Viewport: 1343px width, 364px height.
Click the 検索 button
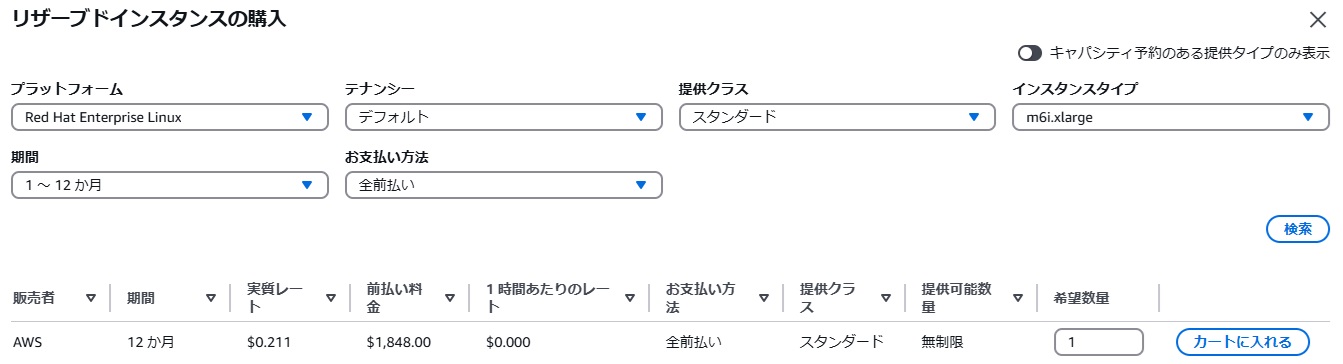tap(1297, 228)
